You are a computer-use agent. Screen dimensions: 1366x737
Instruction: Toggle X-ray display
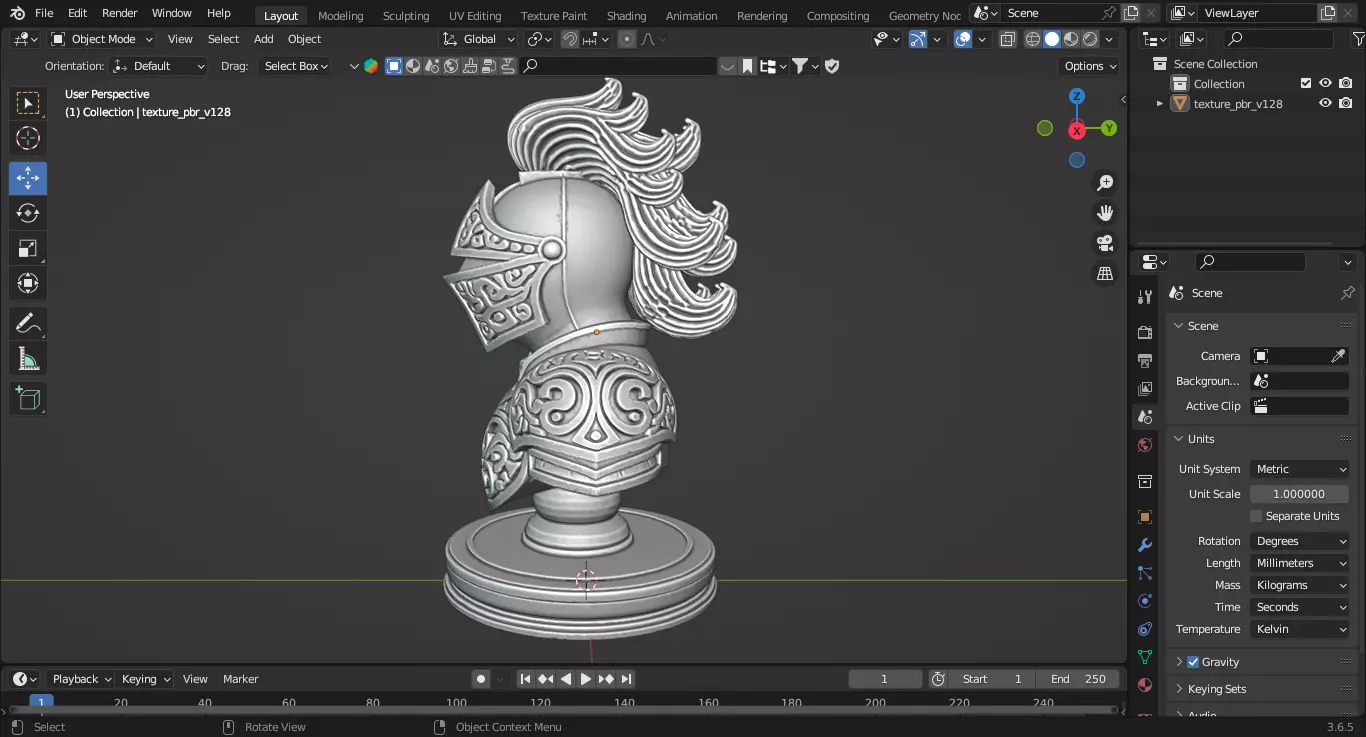pos(1007,39)
